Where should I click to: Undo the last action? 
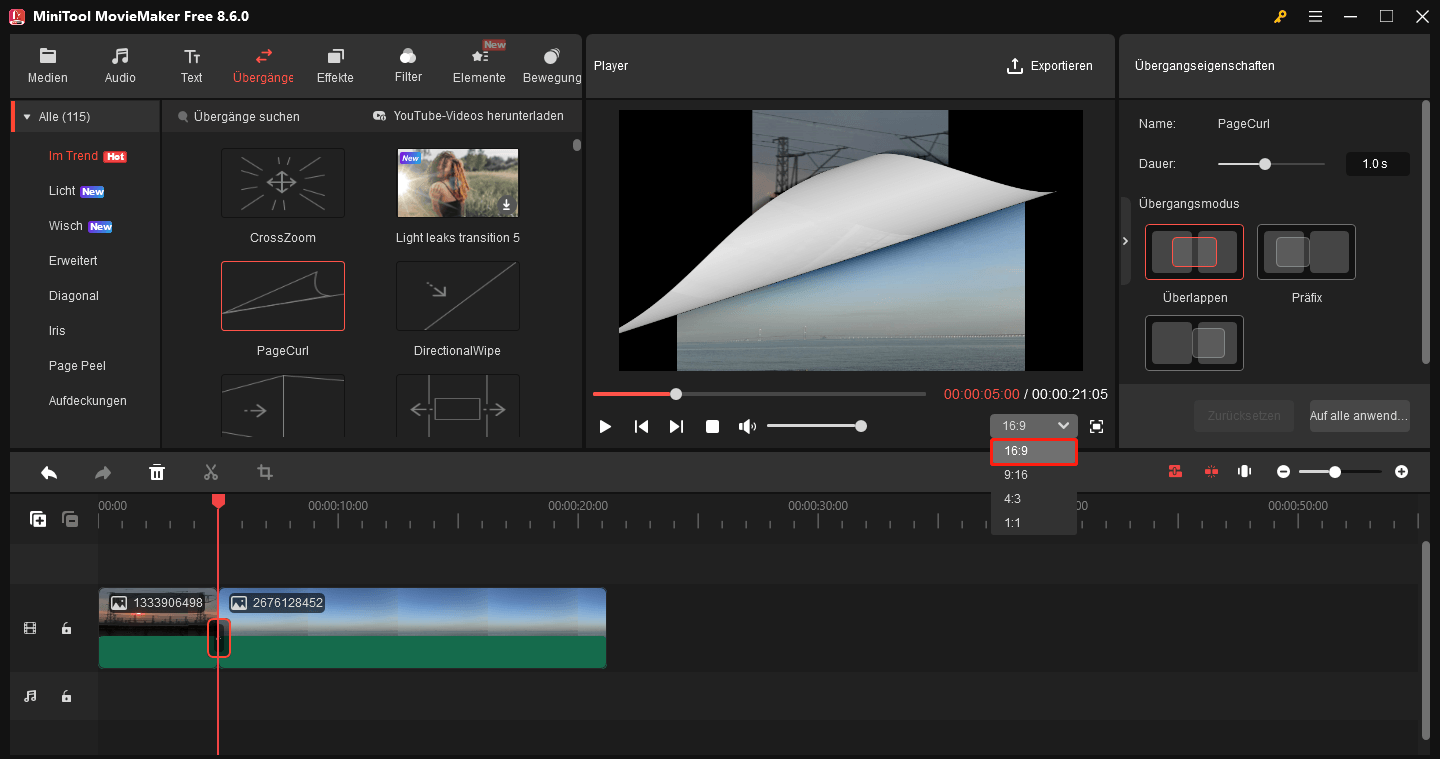[x=49, y=471]
